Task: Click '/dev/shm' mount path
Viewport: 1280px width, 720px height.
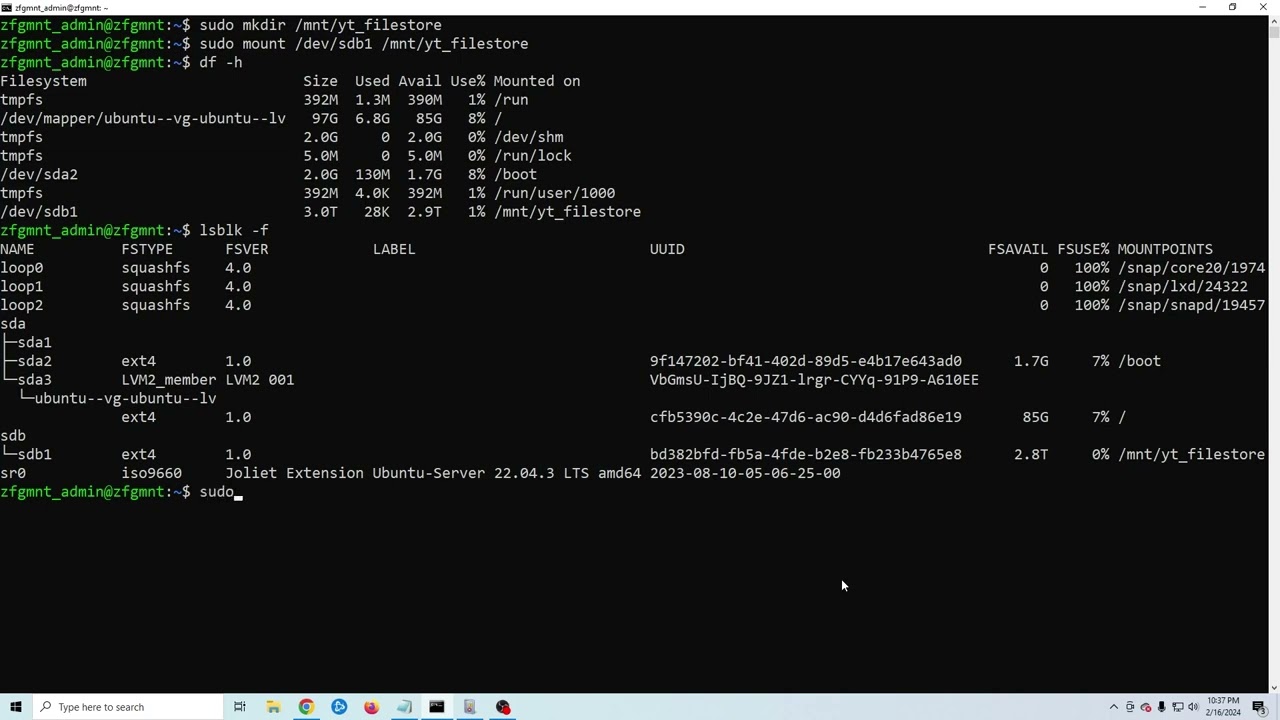Action: tap(528, 137)
